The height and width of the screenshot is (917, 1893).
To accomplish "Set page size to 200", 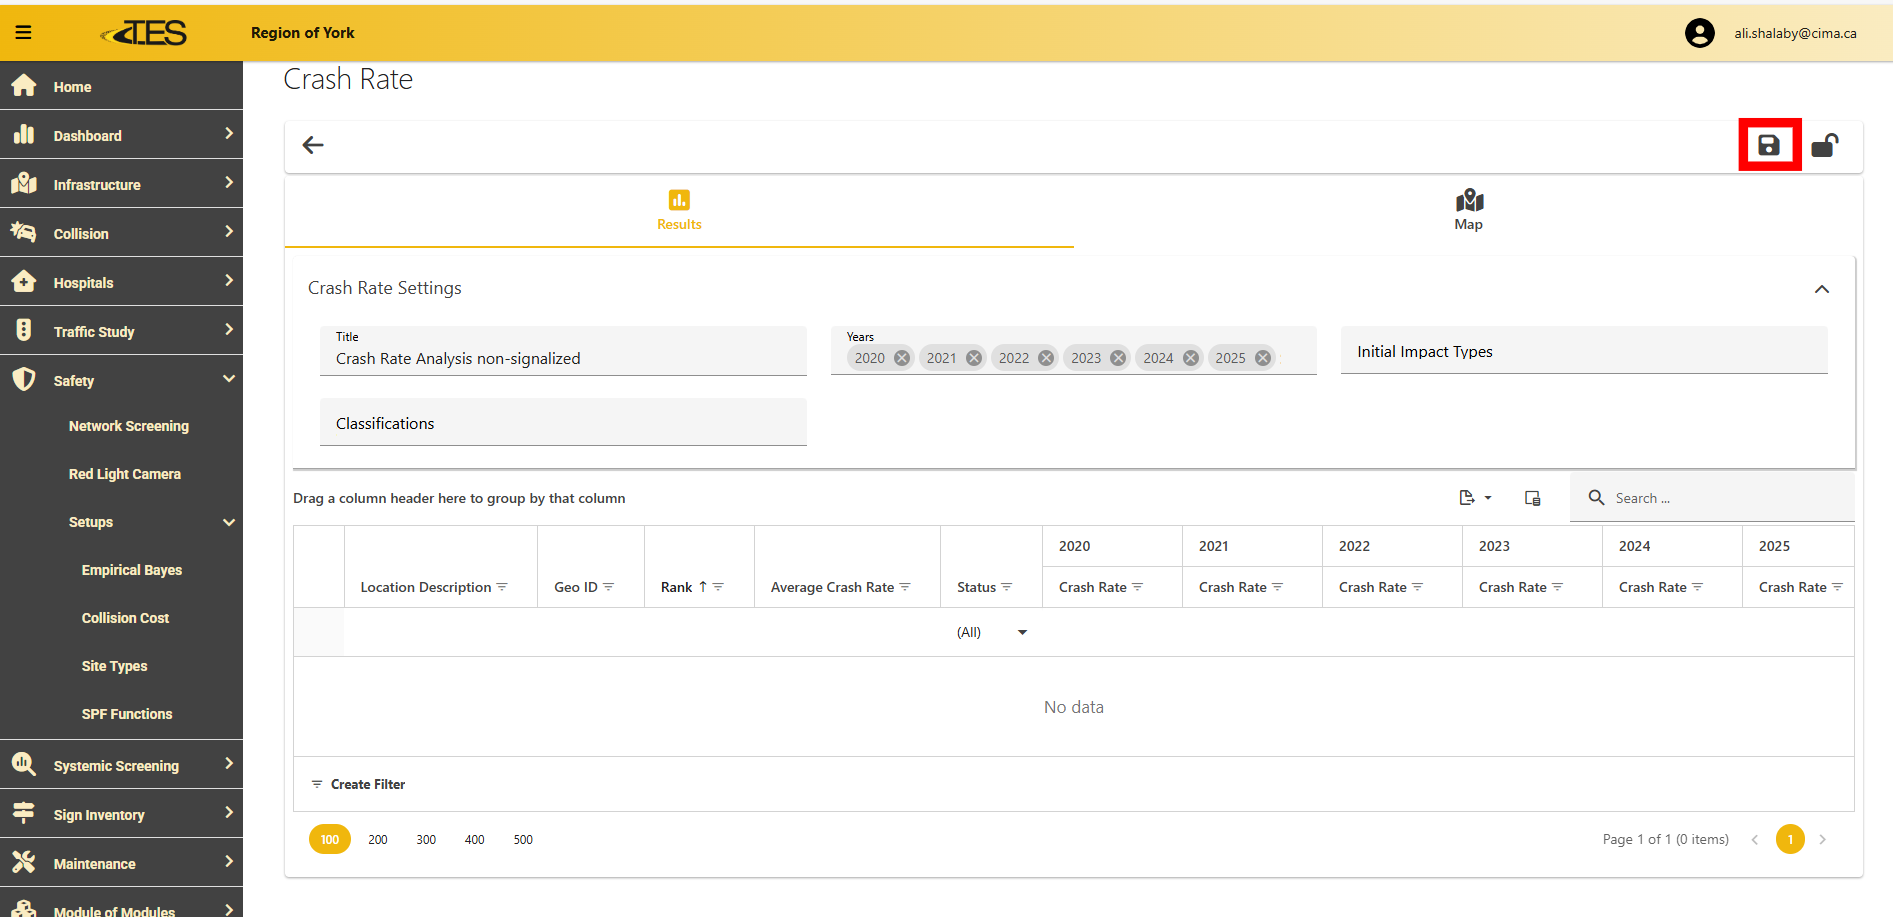I will coord(378,840).
